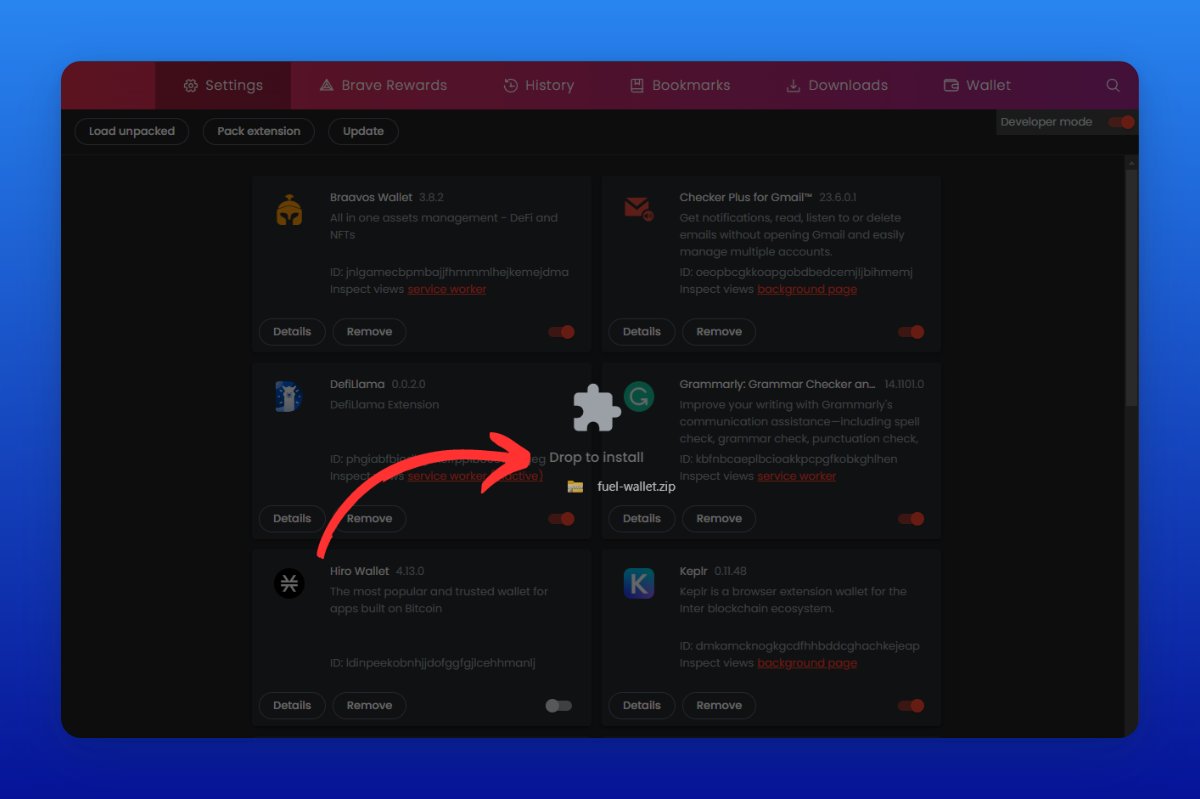Open the Wallet tab
The width and height of the screenshot is (1200, 799).
(977, 86)
